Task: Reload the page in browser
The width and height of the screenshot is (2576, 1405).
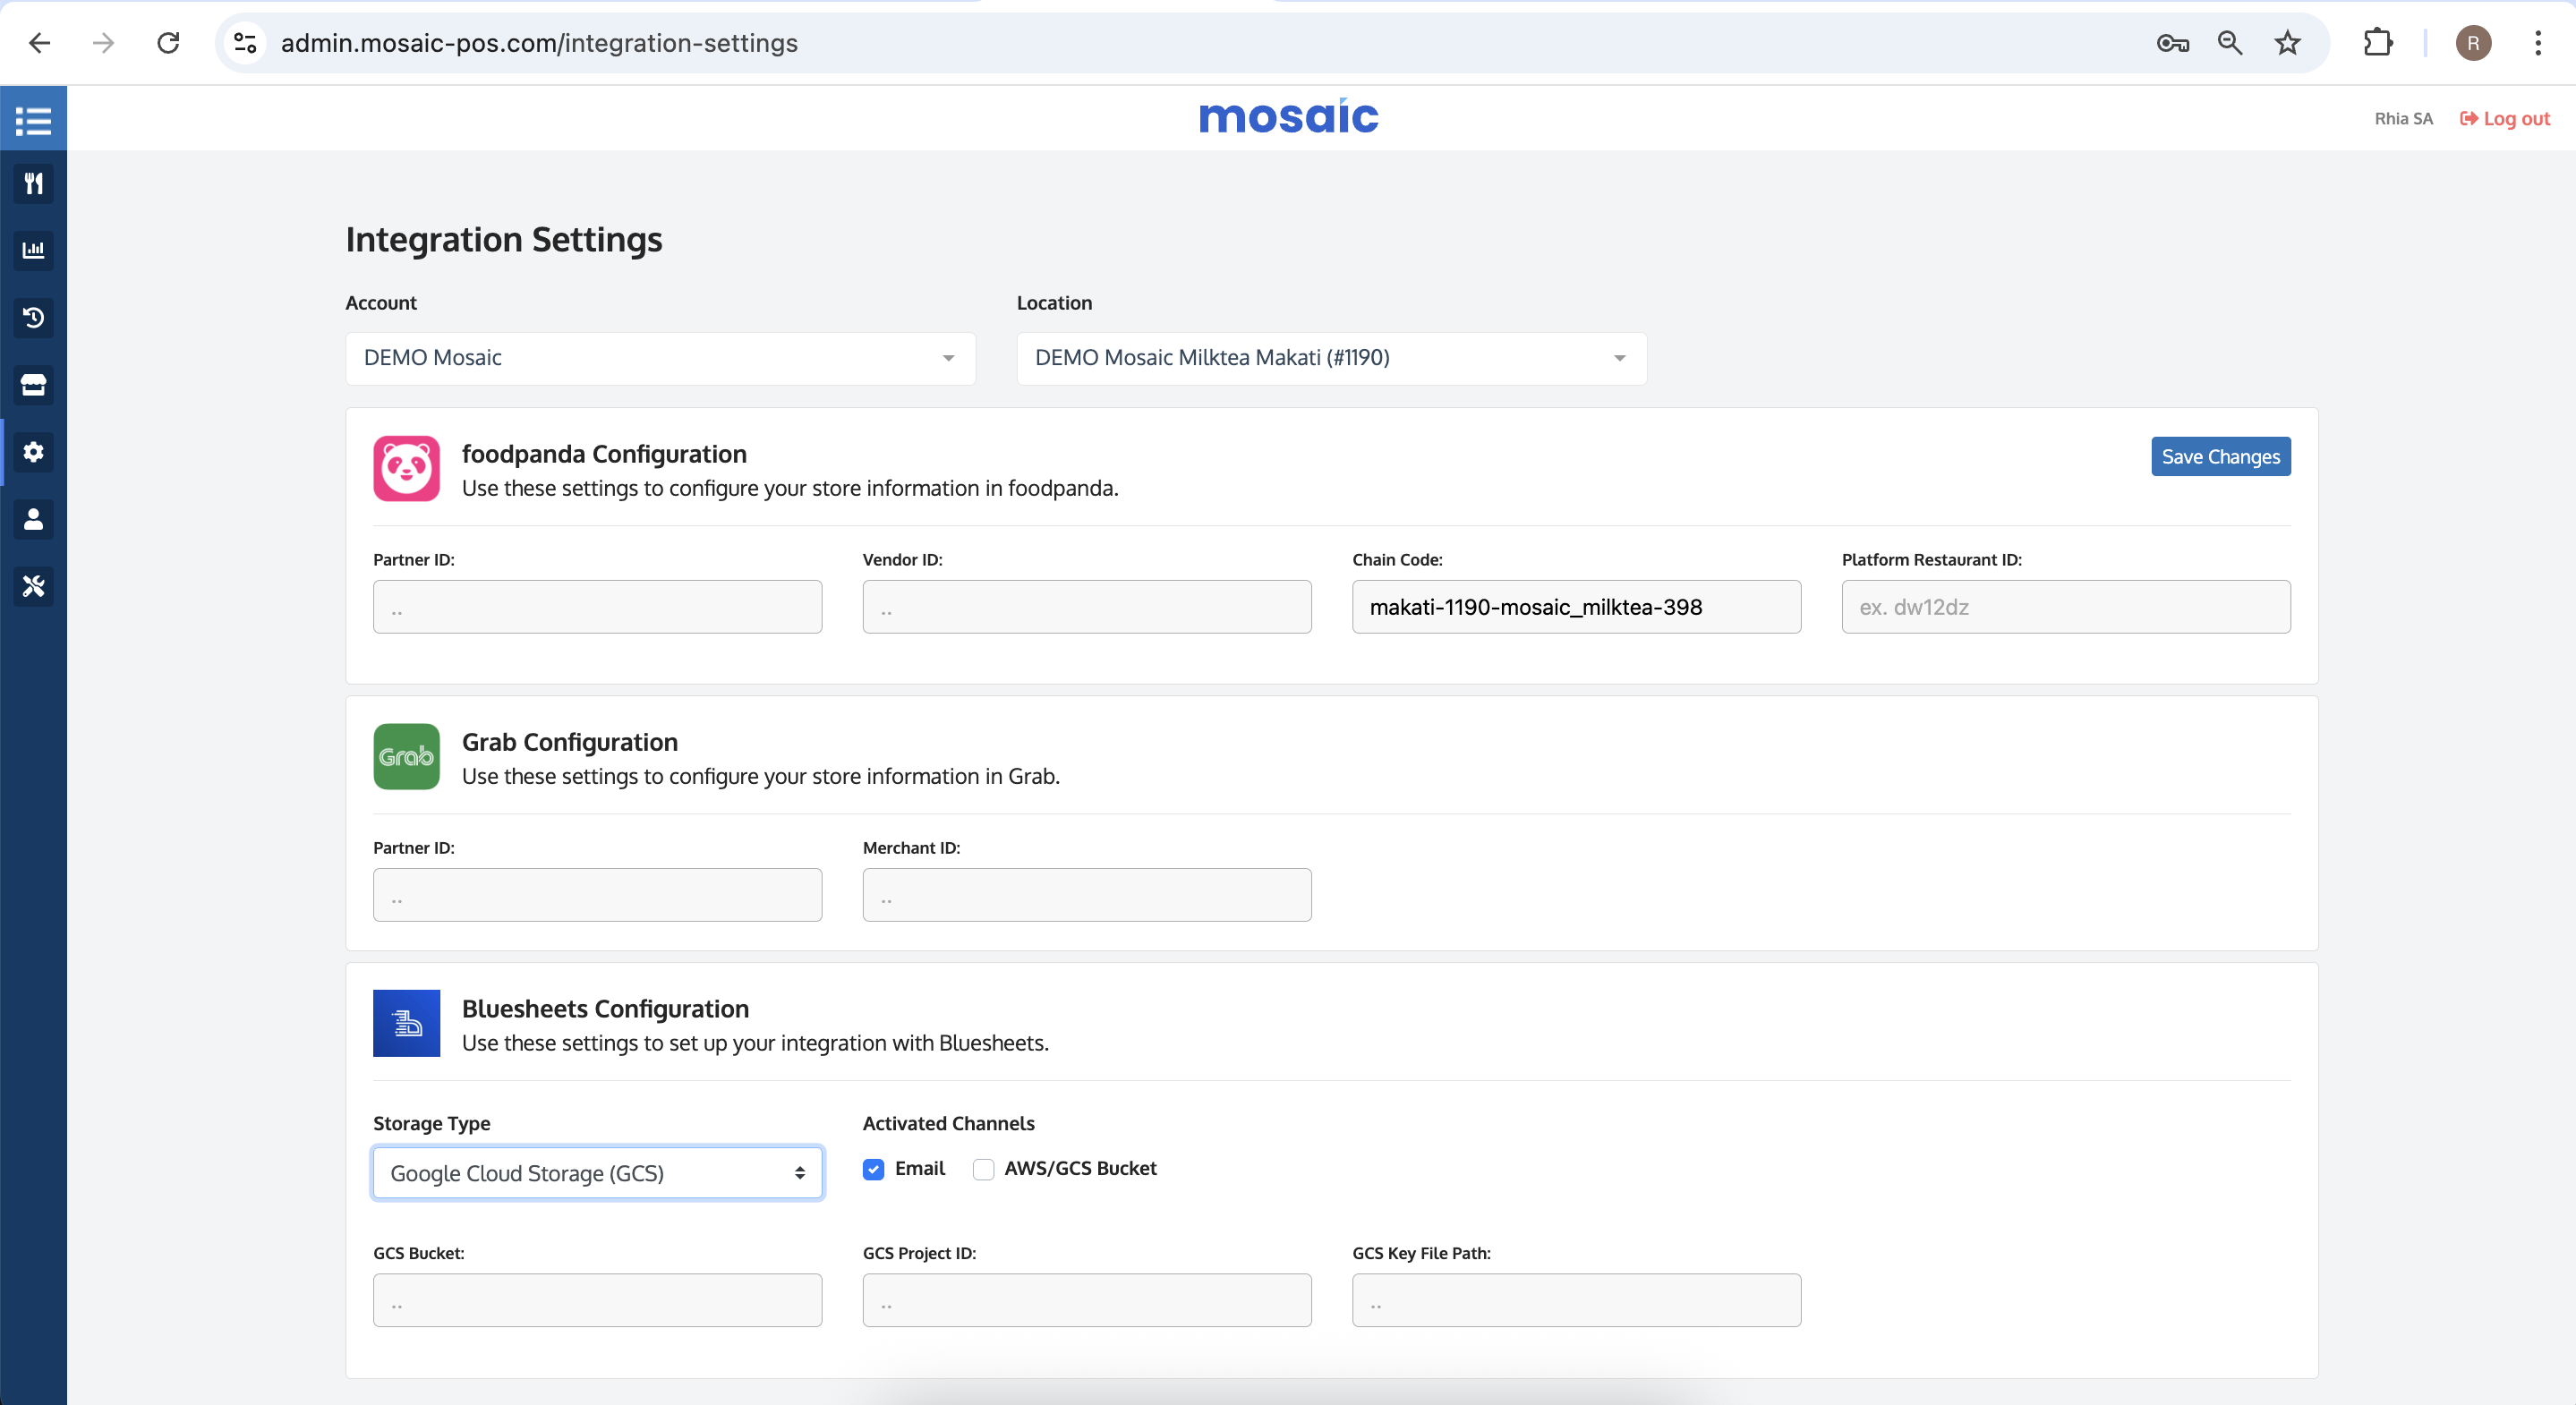Action: coord(168,43)
